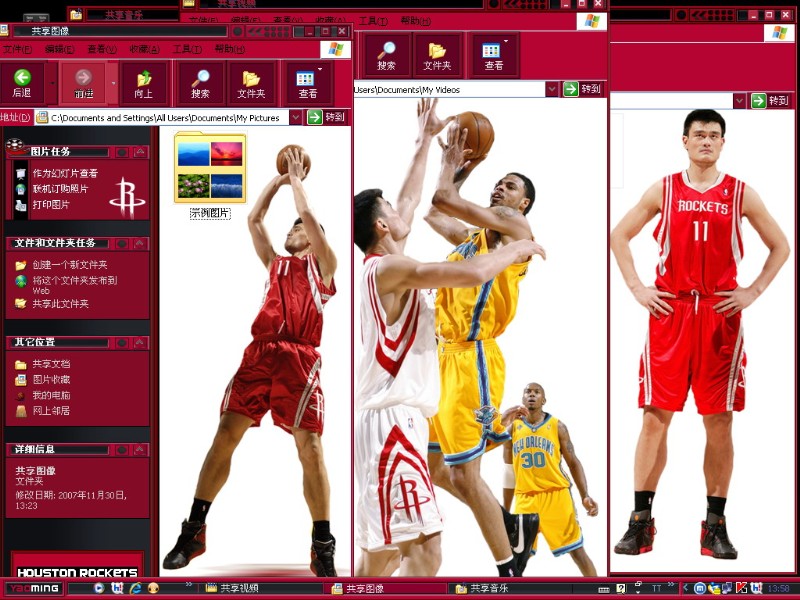Show hidden system tray icons arrow
Screen dimensions: 800x600
coord(686,588)
